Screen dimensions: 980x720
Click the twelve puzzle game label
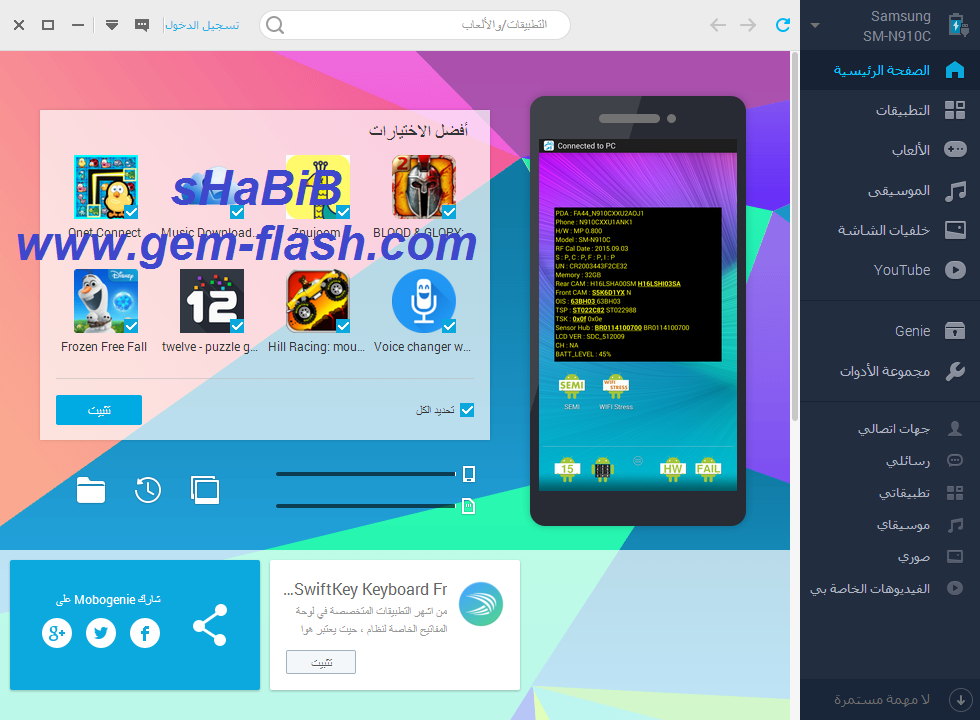(210, 347)
